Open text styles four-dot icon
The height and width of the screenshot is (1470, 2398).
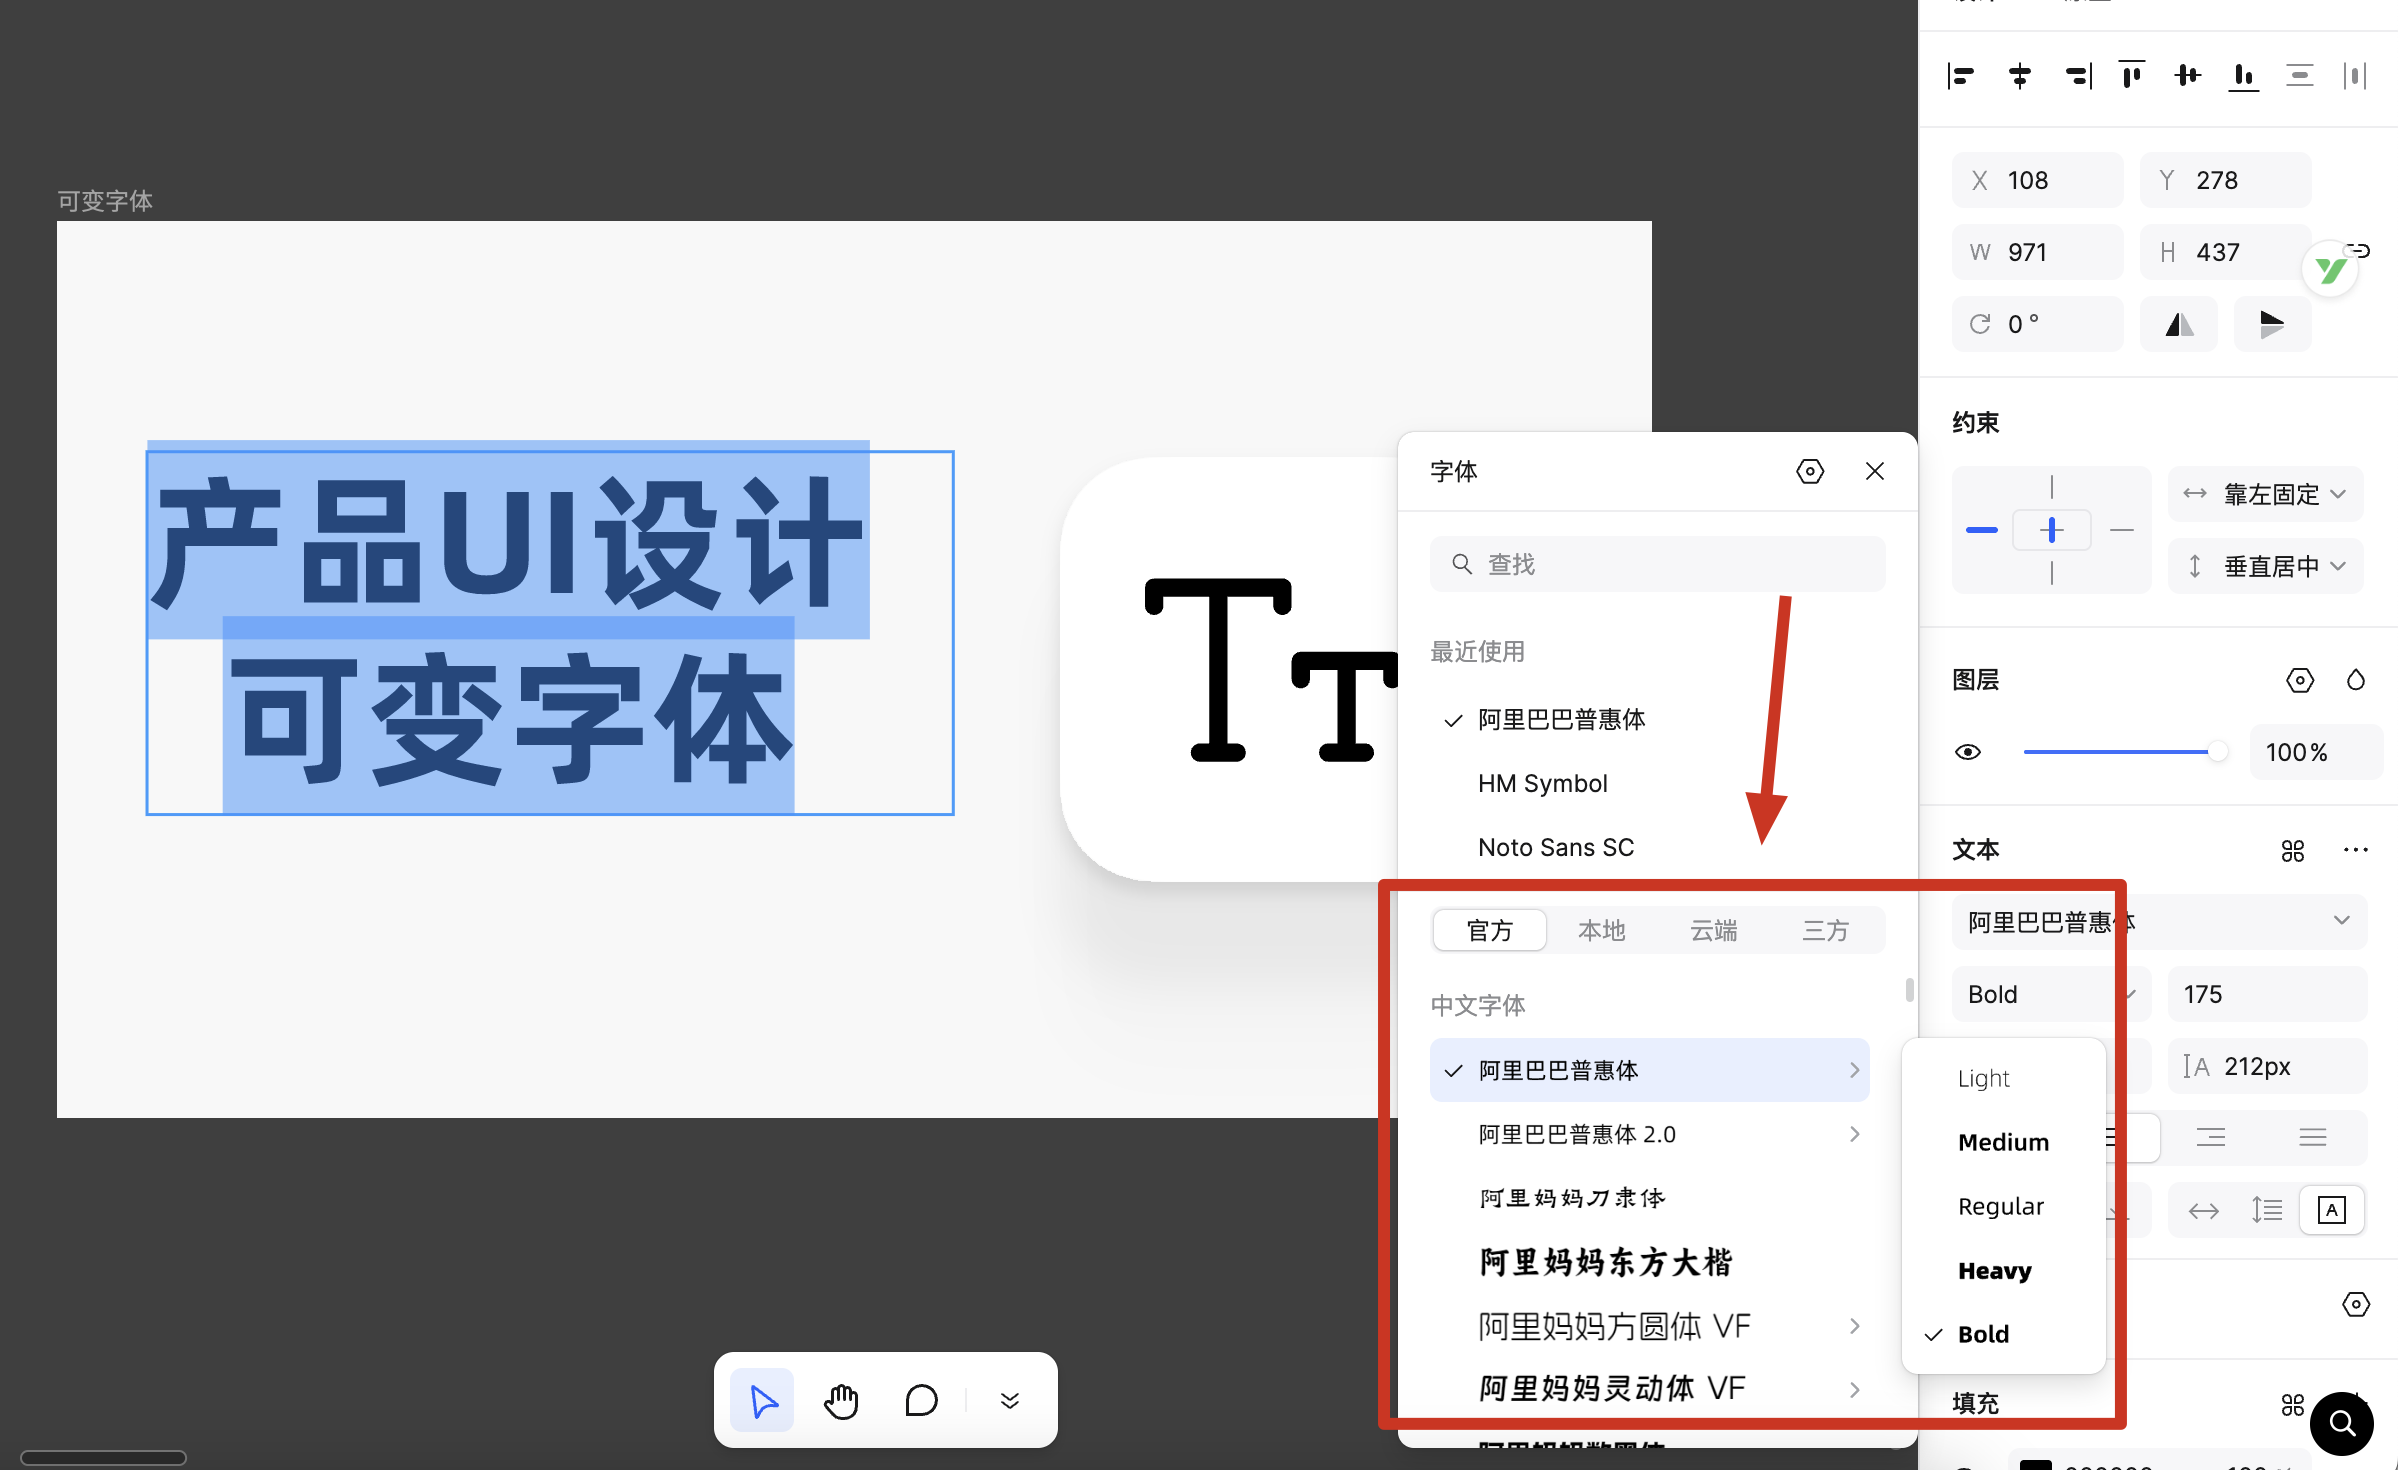point(2293,850)
